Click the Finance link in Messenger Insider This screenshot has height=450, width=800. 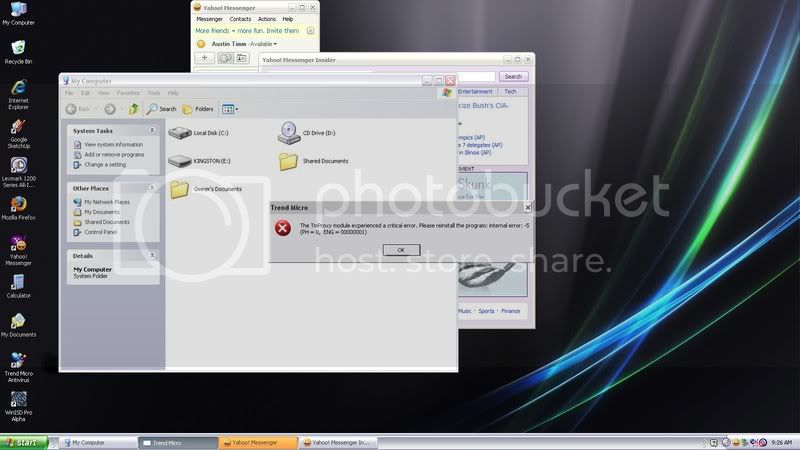pos(510,311)
